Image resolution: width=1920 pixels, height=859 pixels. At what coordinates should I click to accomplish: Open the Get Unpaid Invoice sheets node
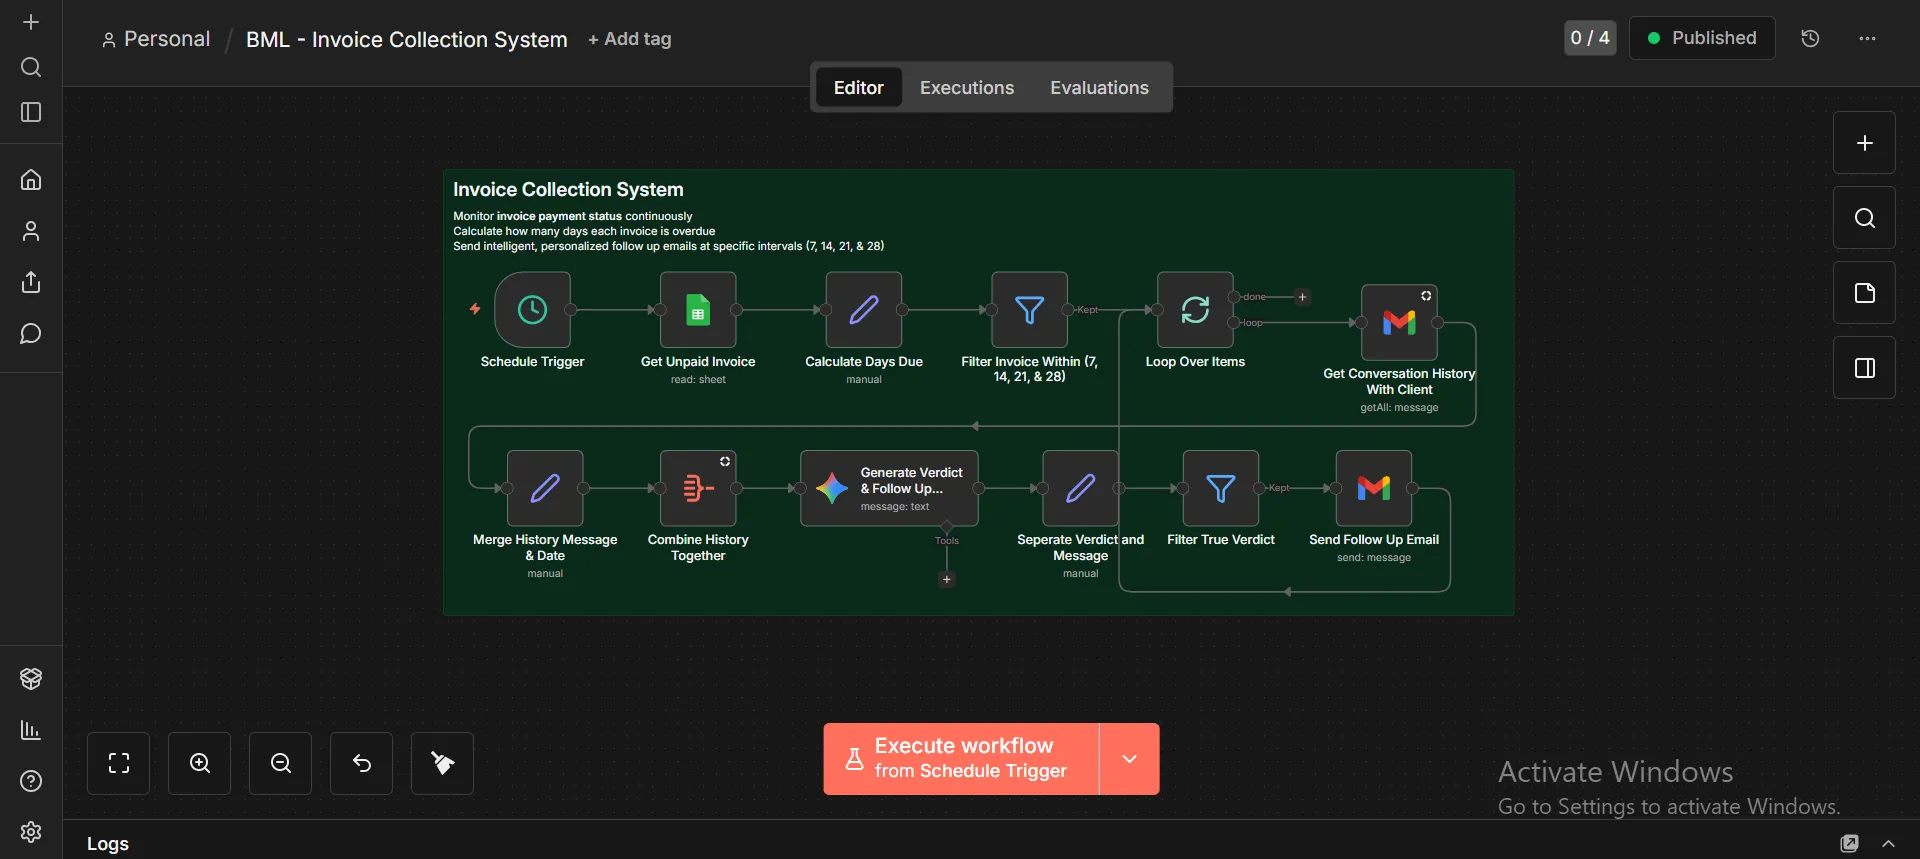tap(698, 310)
